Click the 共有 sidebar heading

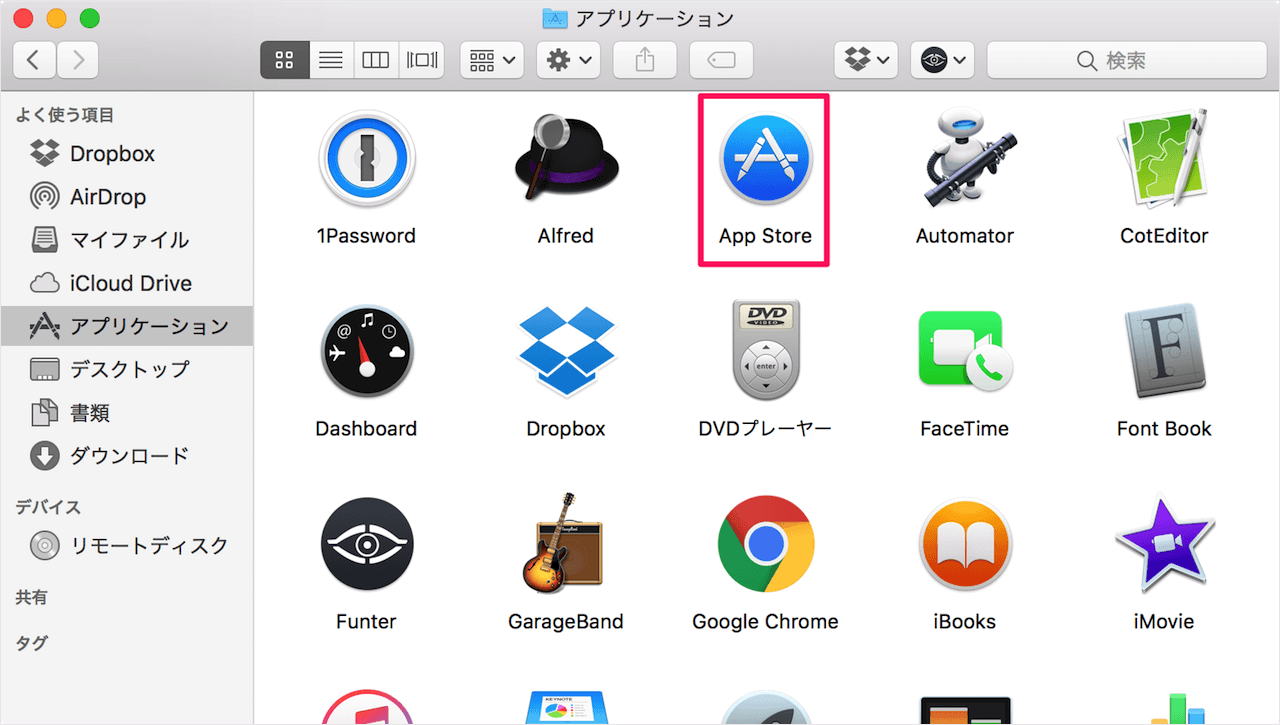click(x=31, y=598)
